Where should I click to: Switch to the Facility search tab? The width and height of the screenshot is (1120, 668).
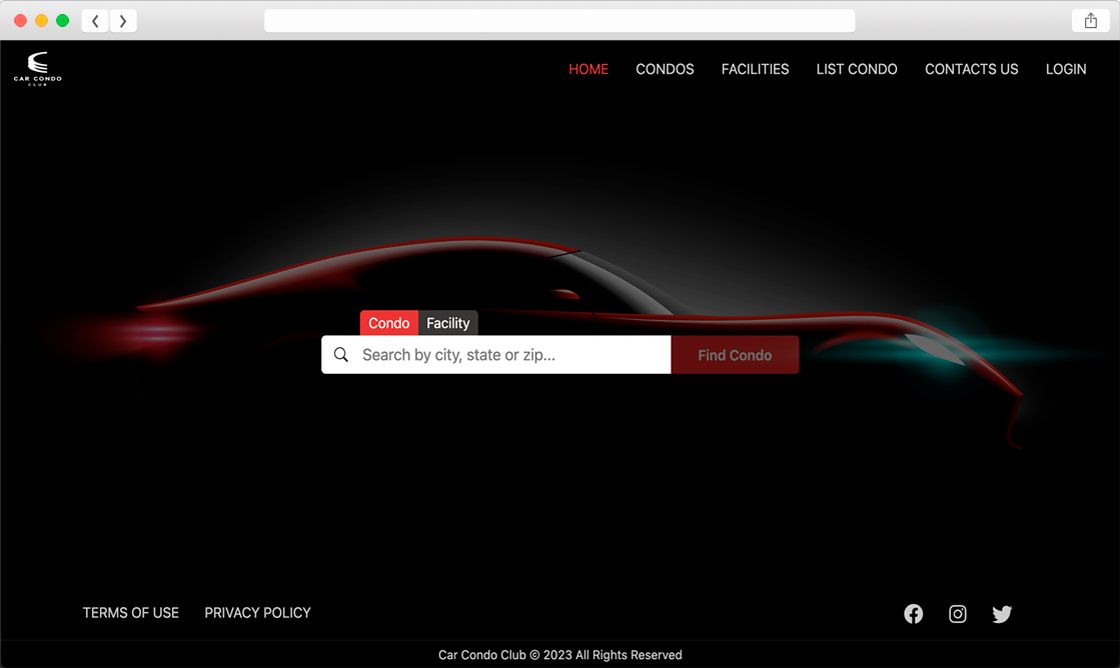448,323
